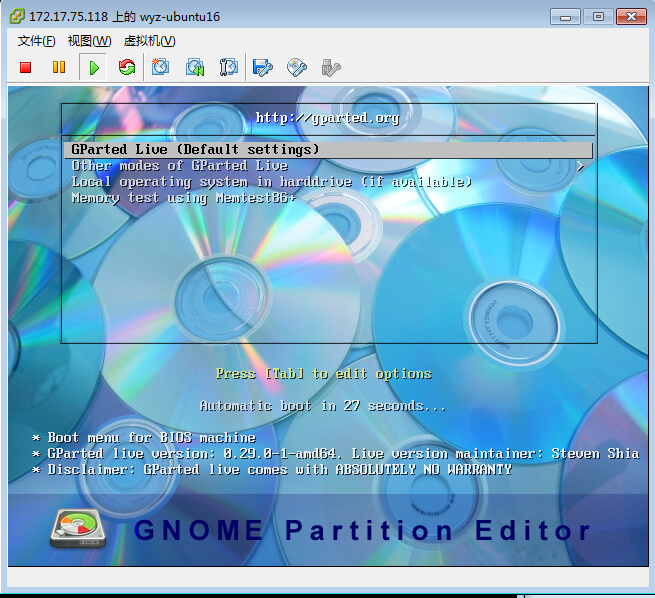The height and width of the screenshot is (598, 655).
Task: Click the vSphere icon in the title bar
Action: (x=17, y=17)
